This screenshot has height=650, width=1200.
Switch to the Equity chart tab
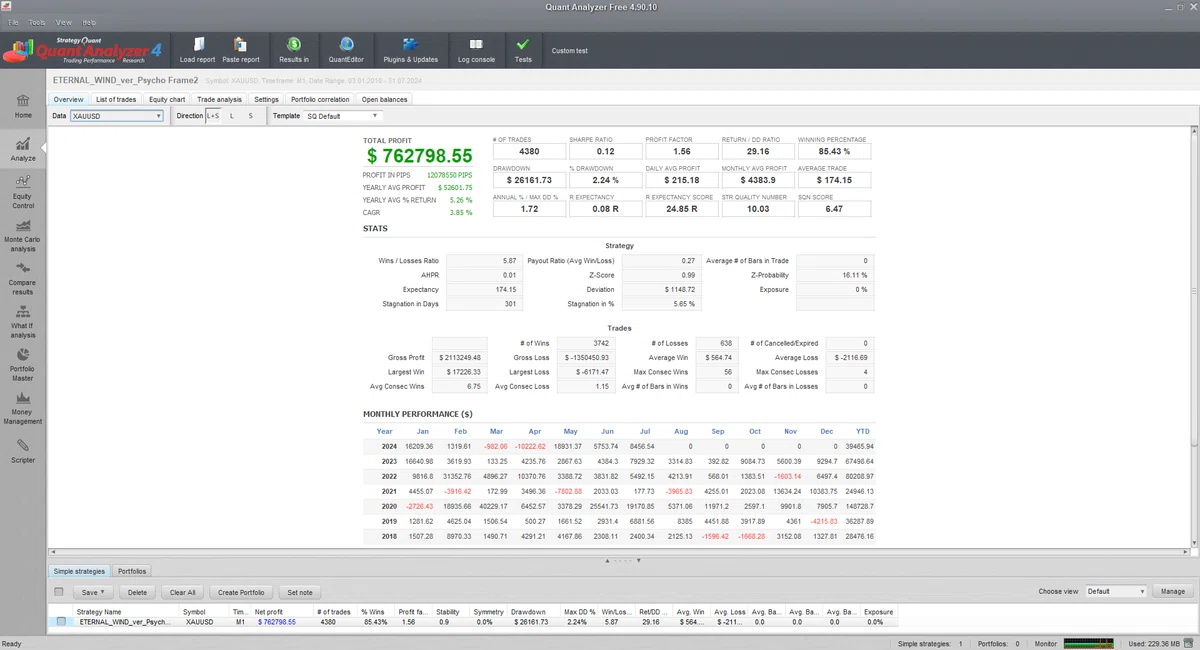click(167, 99)
